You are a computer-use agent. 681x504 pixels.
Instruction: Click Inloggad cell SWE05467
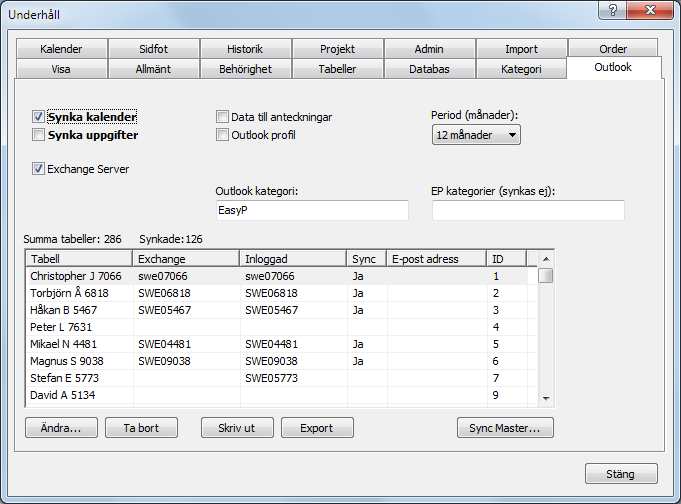pyautogui.click(x=271, y=310)
